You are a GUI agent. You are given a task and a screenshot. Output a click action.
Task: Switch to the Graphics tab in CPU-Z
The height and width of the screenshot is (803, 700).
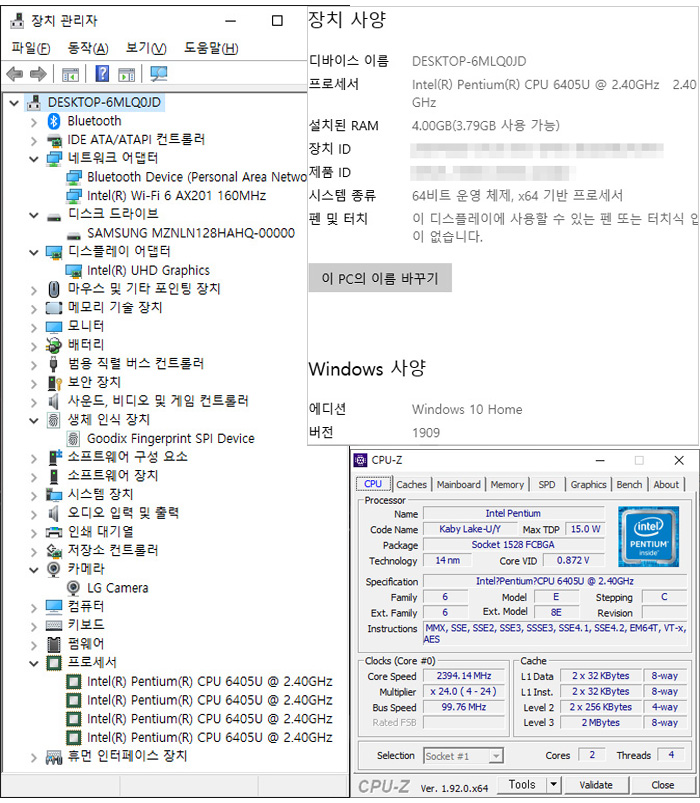tap(588, 484)
